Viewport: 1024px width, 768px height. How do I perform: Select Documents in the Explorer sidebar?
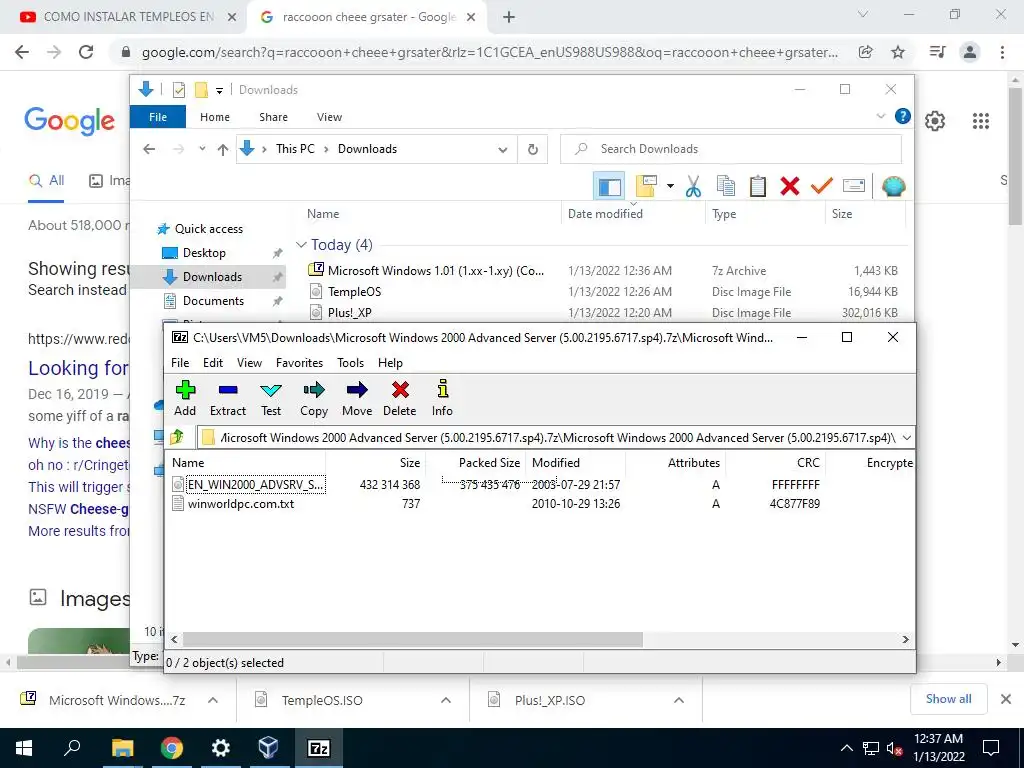[x=213, y=300]
